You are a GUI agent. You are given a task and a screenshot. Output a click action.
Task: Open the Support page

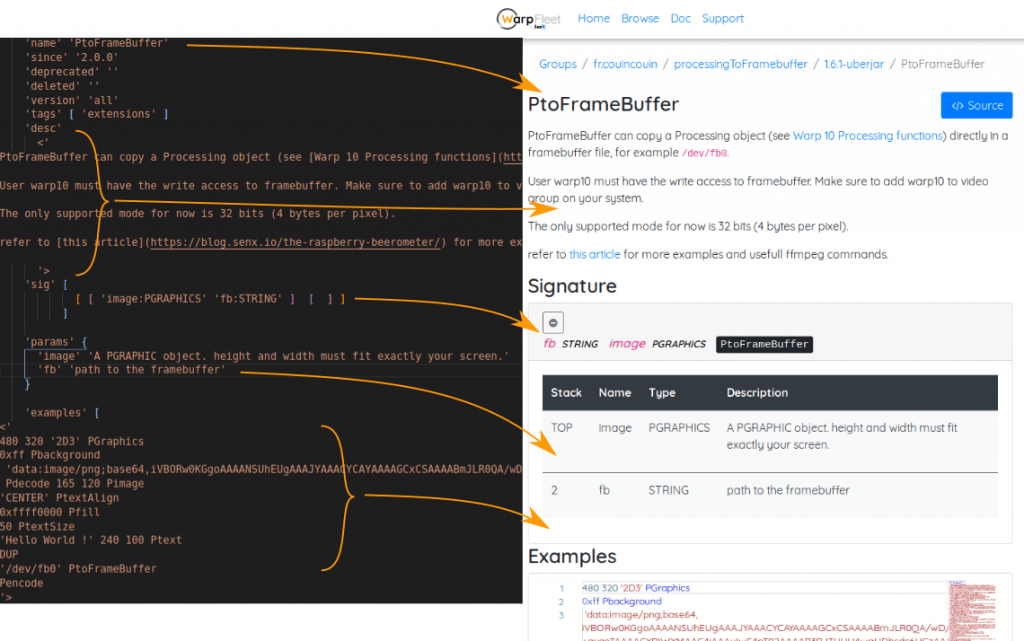(x=723, y=18)
